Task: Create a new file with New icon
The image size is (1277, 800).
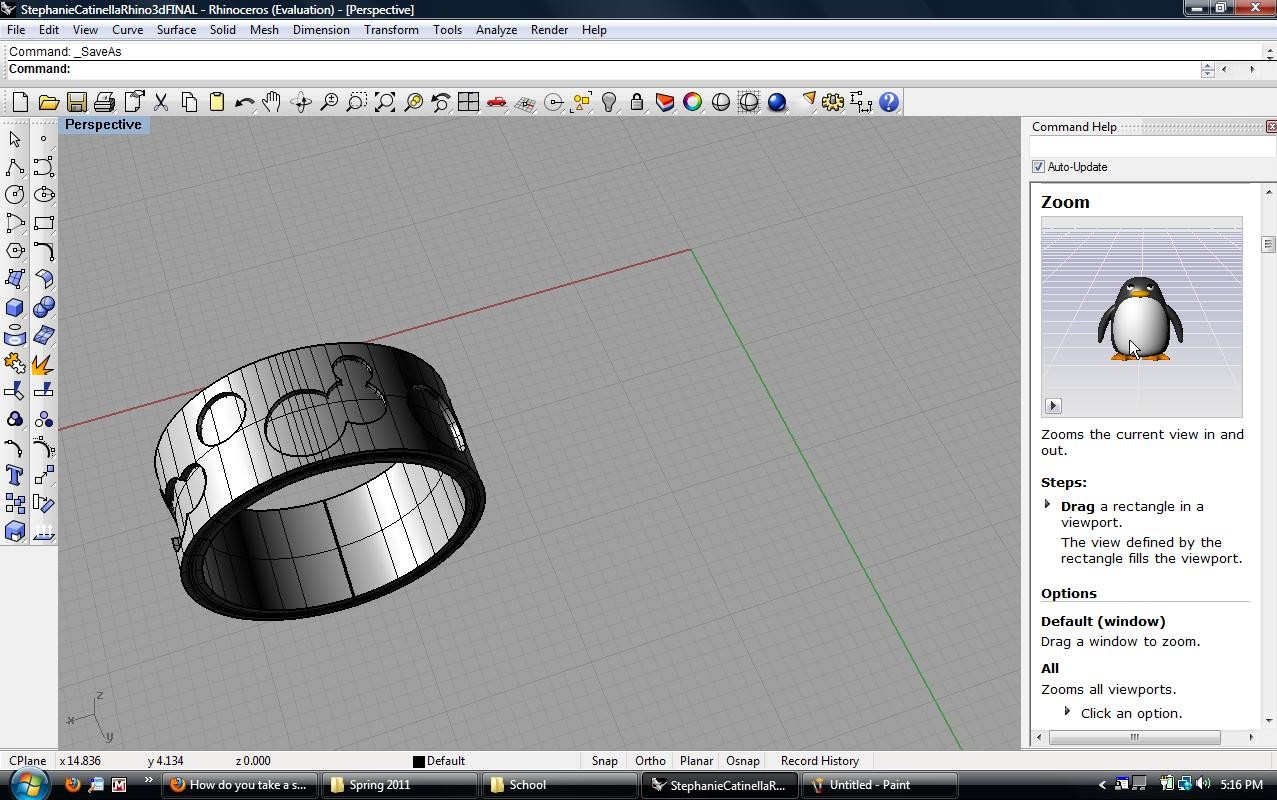Action: click(x=20, y=102)
